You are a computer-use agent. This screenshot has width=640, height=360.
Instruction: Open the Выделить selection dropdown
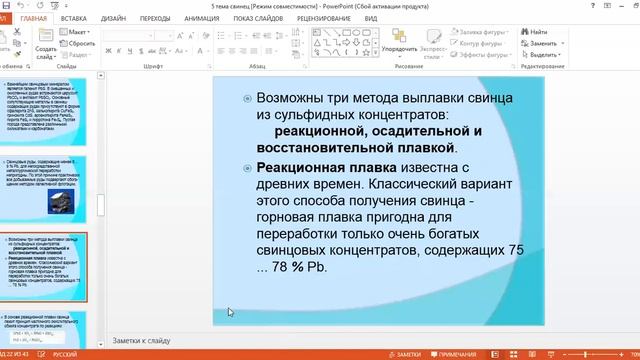coord(541,55)
